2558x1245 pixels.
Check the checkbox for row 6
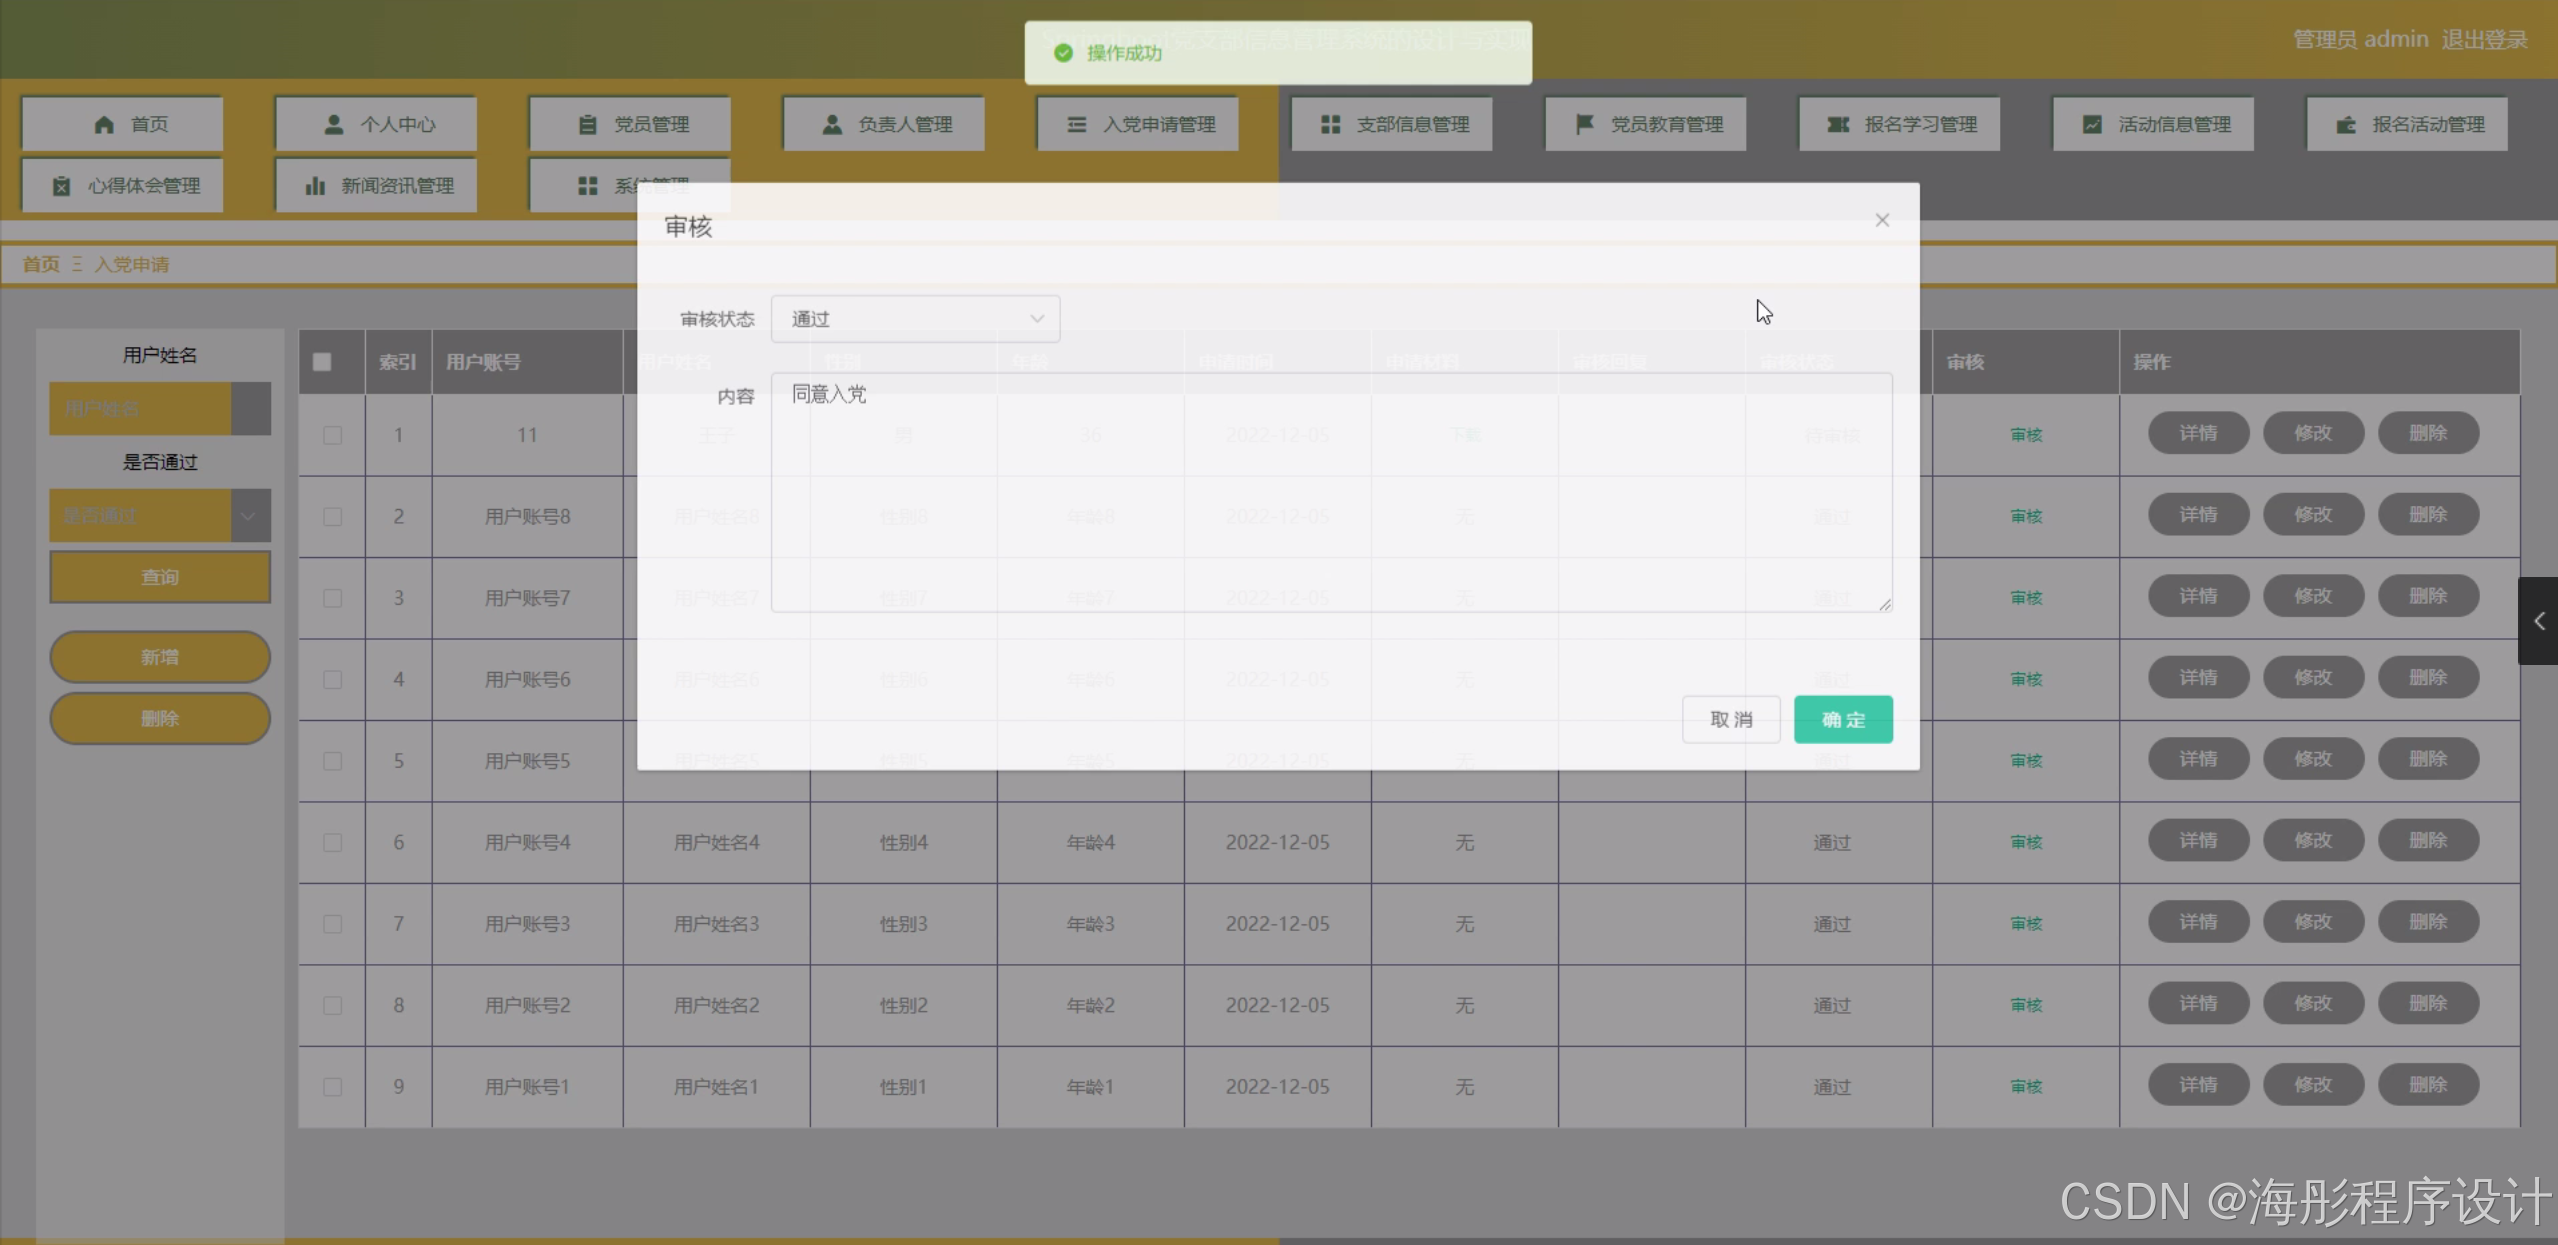click(x=332, y=843)
